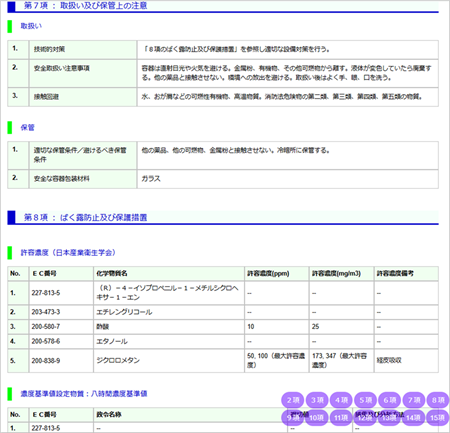Click heading 第8項：ばく露防止及び保護措置
450x433 pixels.
tap(86, 218)
